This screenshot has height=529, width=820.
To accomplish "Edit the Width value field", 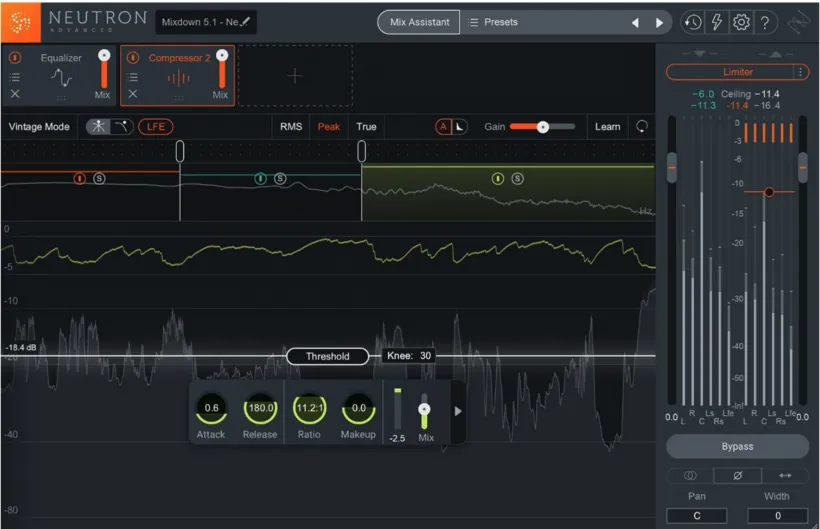I will [778, 515].
